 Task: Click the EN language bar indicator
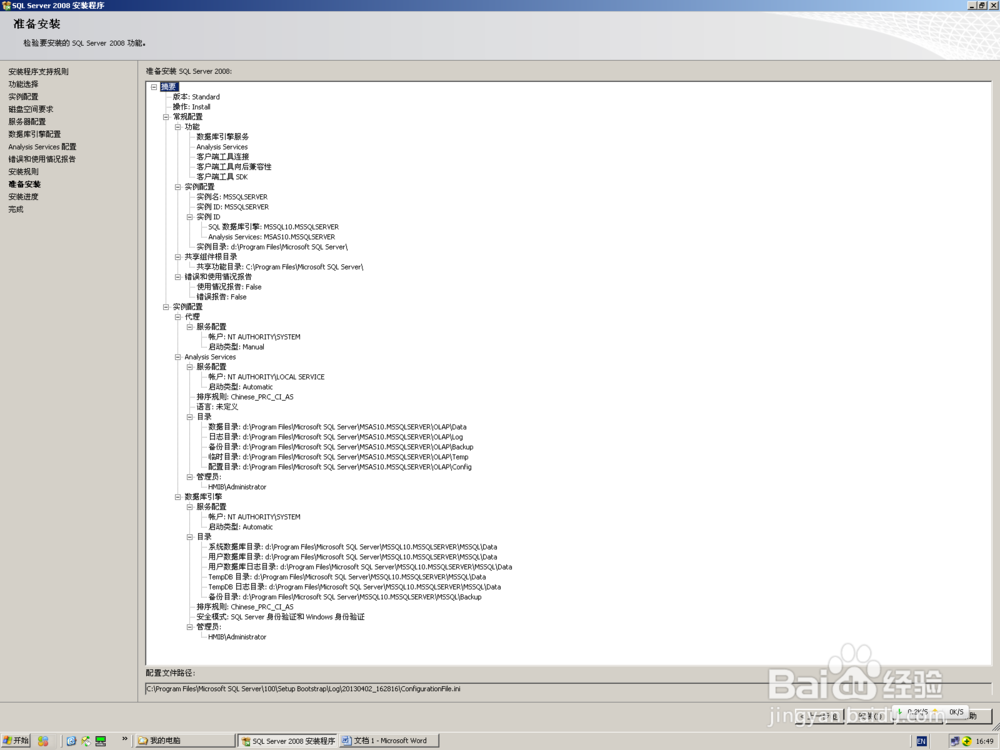(921, 741)
